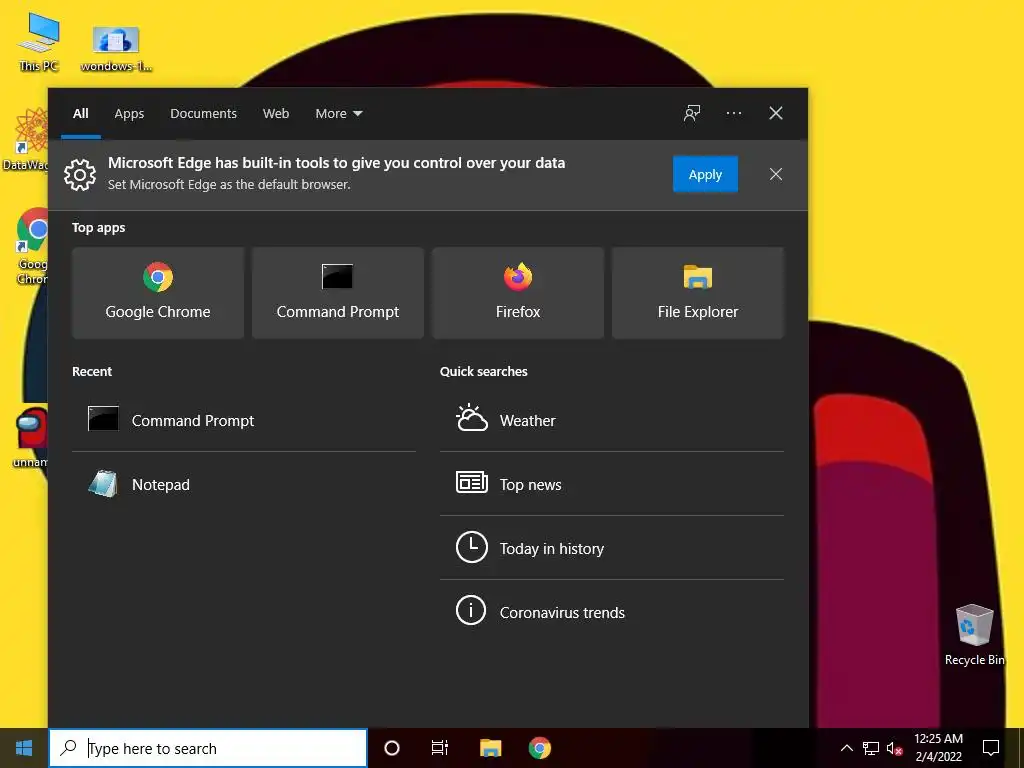The image size is (1024, 768).
Task: Click the Show desktop sliver
Action: pyautogui.click(x=1020, y=748)
